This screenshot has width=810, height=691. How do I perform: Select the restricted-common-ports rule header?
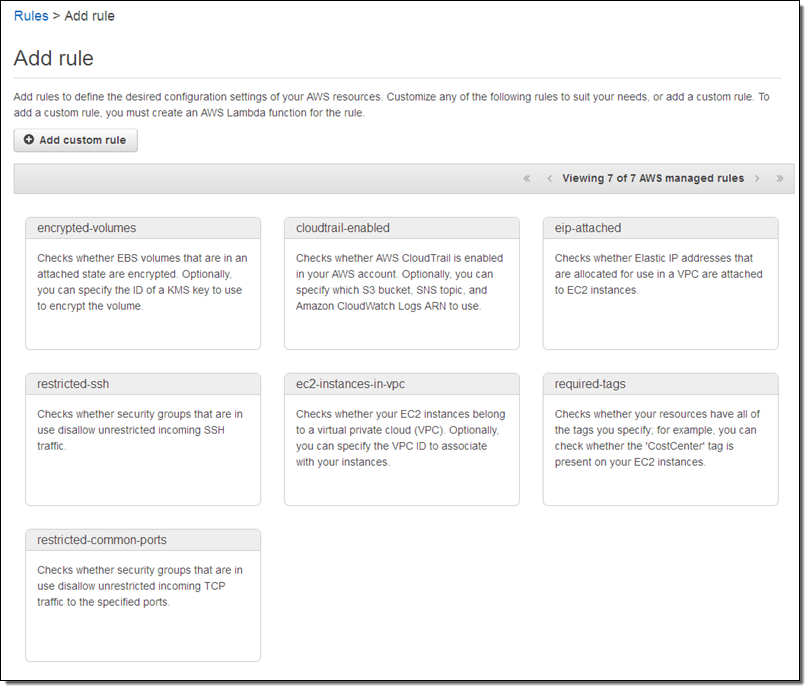[102, 541]
